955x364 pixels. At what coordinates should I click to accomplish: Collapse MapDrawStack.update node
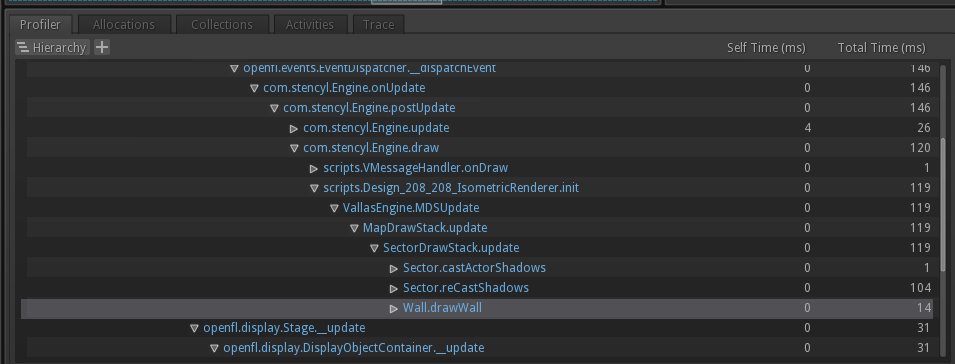click(x=354, y=228)
